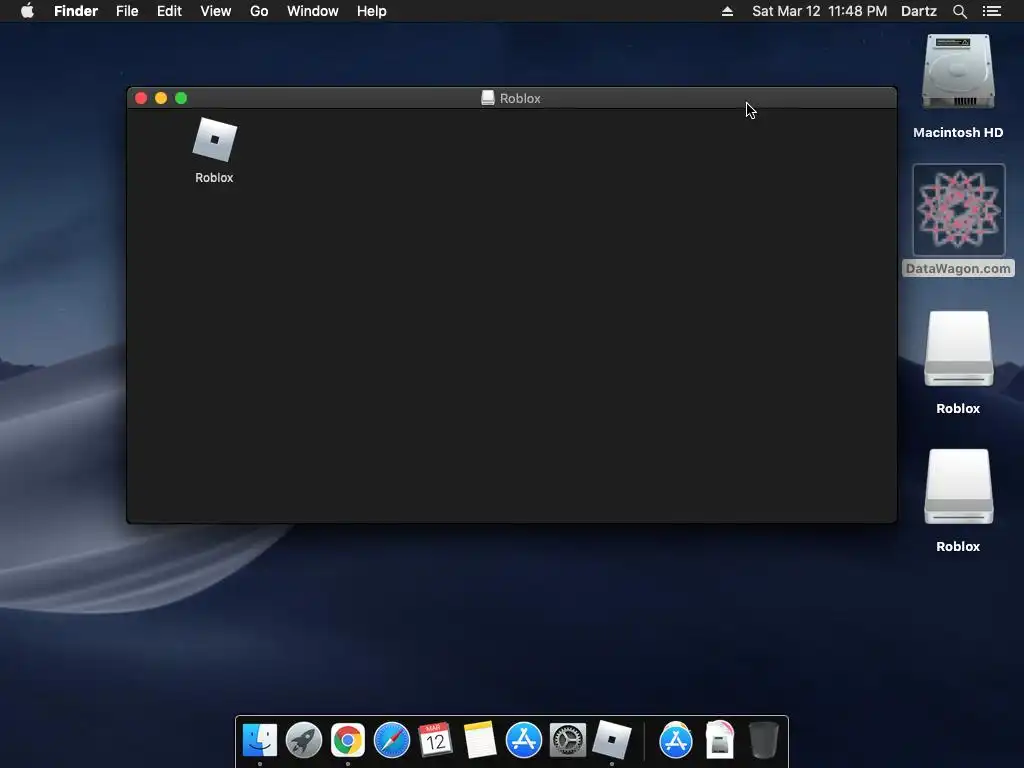Open the Dartz user menu
The width and height of the screenshot is (1024, 768).
pyautogui.click(x=918, y=11)
